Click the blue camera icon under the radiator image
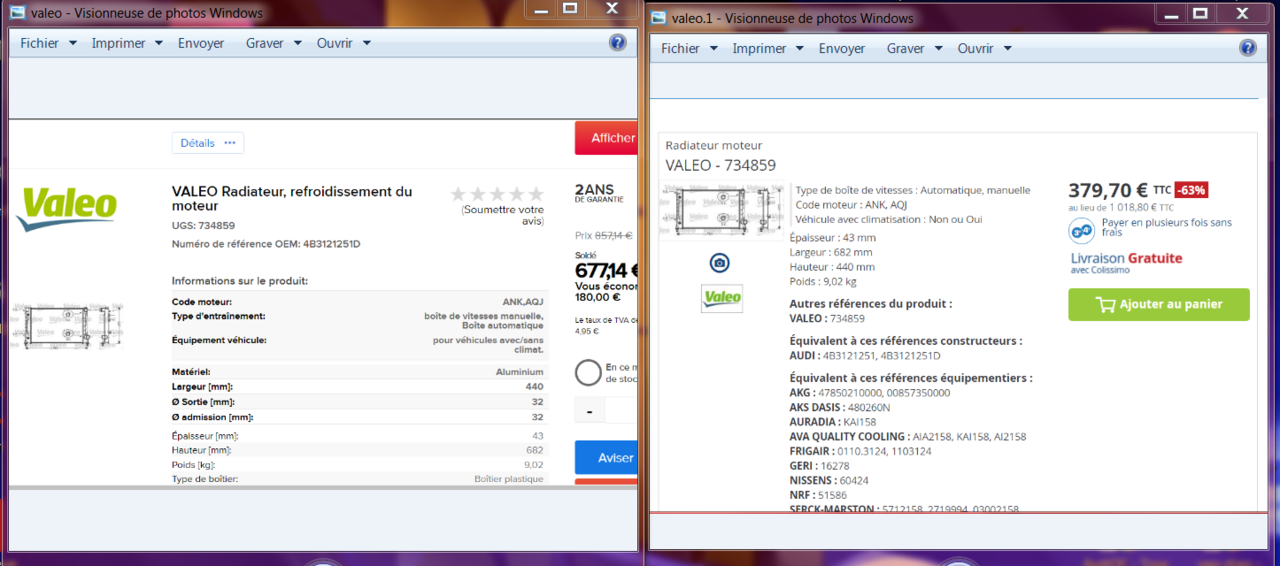 (x=719, y=263)
